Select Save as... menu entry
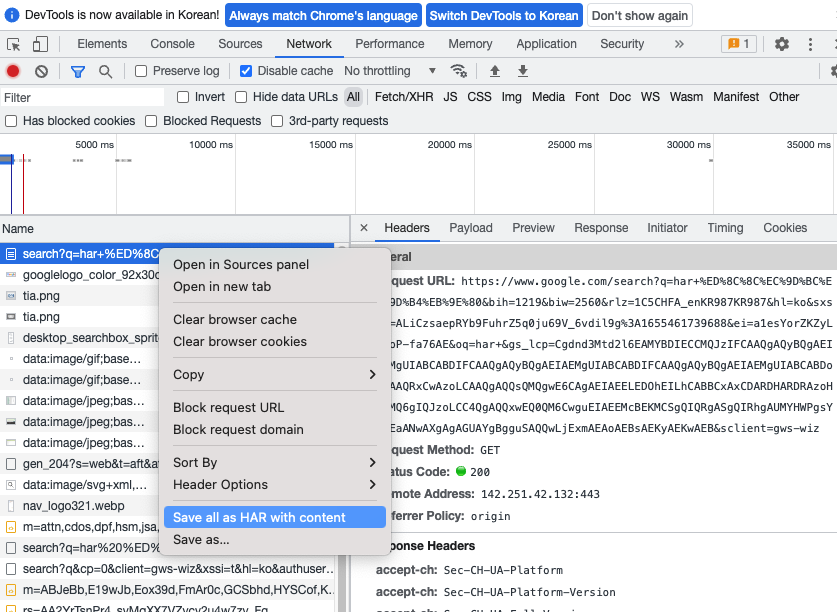This screenshot has height=612, width=837. pyautogui.click(x=274, y=540)
